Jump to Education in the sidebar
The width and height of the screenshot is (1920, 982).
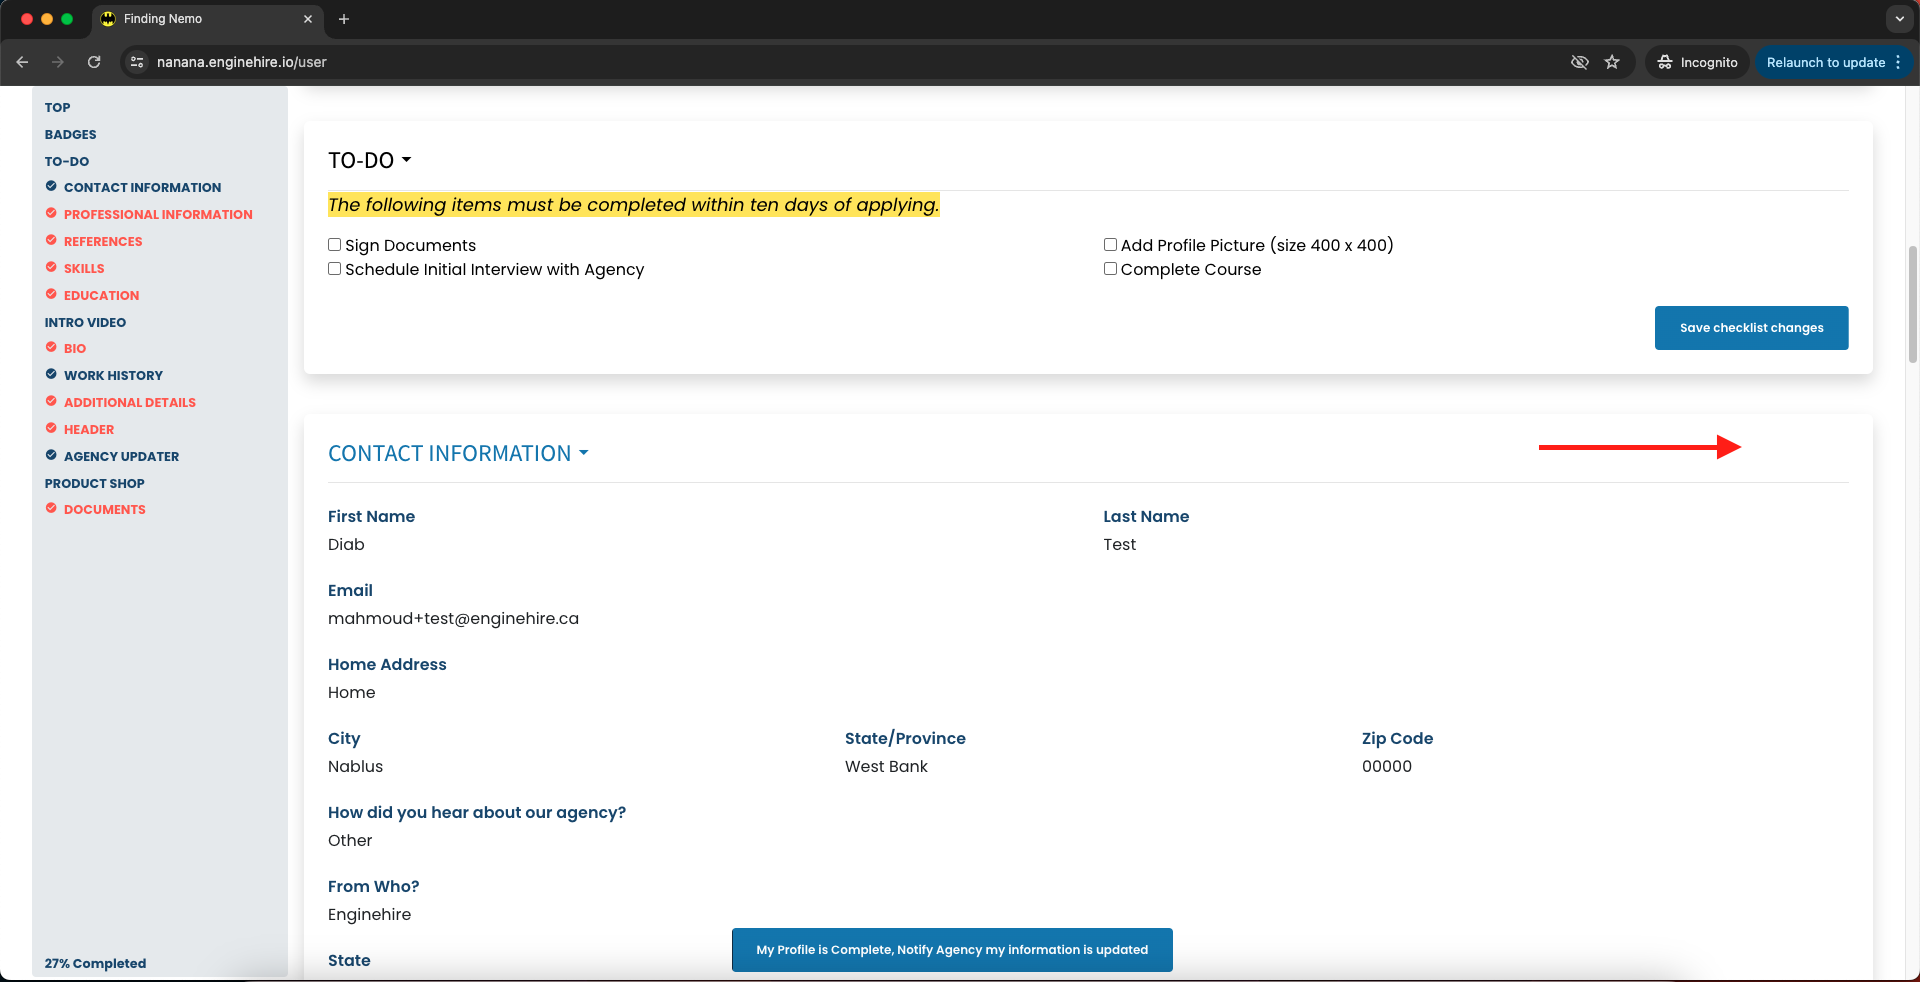(102, 295)
